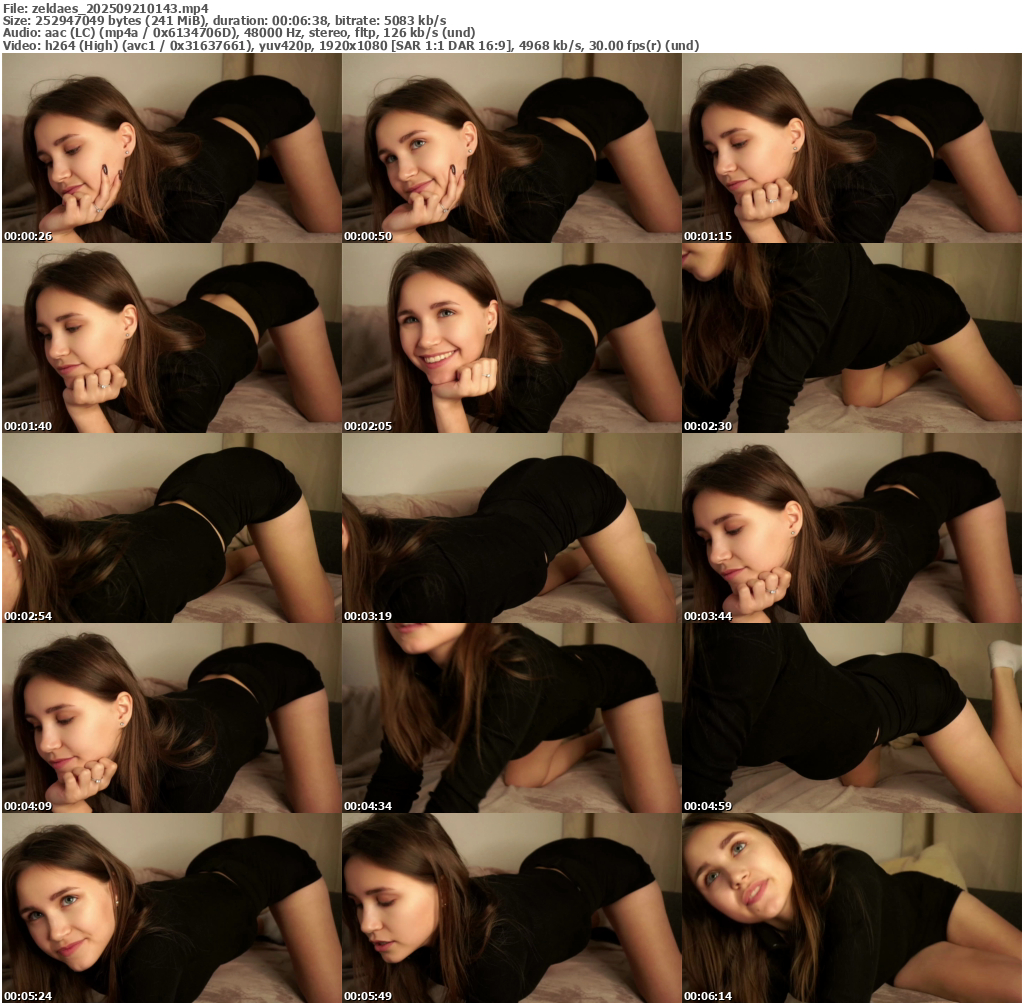Click the 00:06:14 timestamp label

[708, 996]
